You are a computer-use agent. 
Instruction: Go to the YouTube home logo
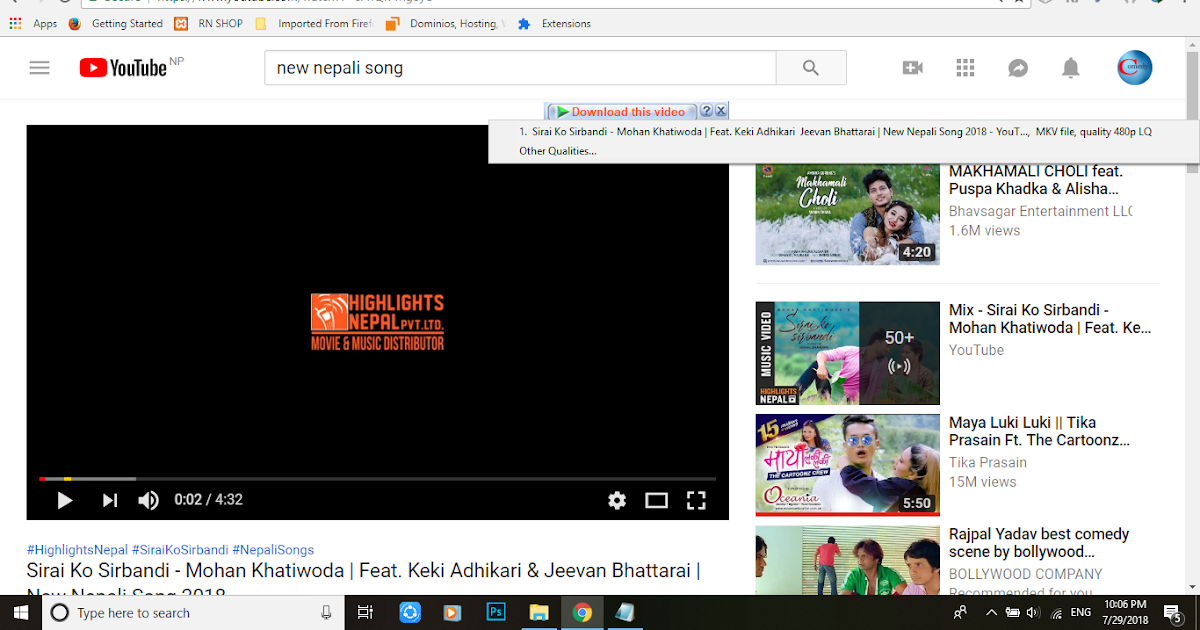123,68
